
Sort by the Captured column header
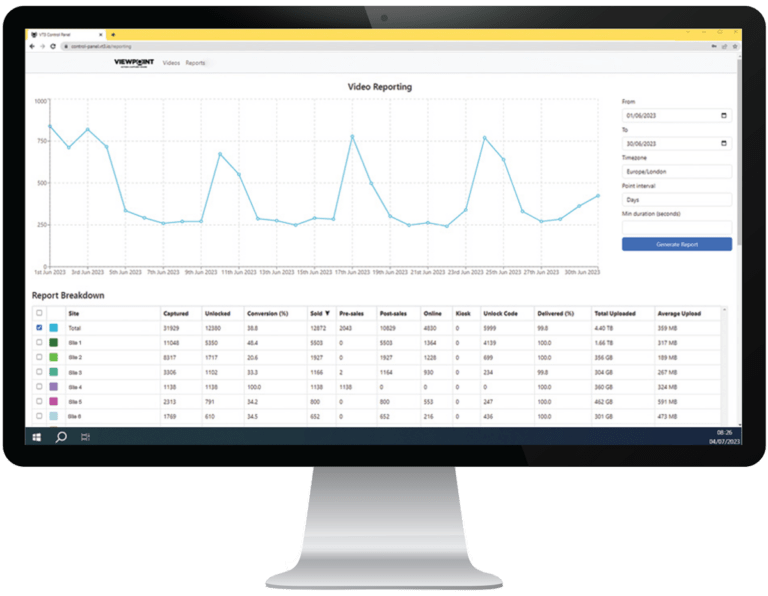[176, 313]
